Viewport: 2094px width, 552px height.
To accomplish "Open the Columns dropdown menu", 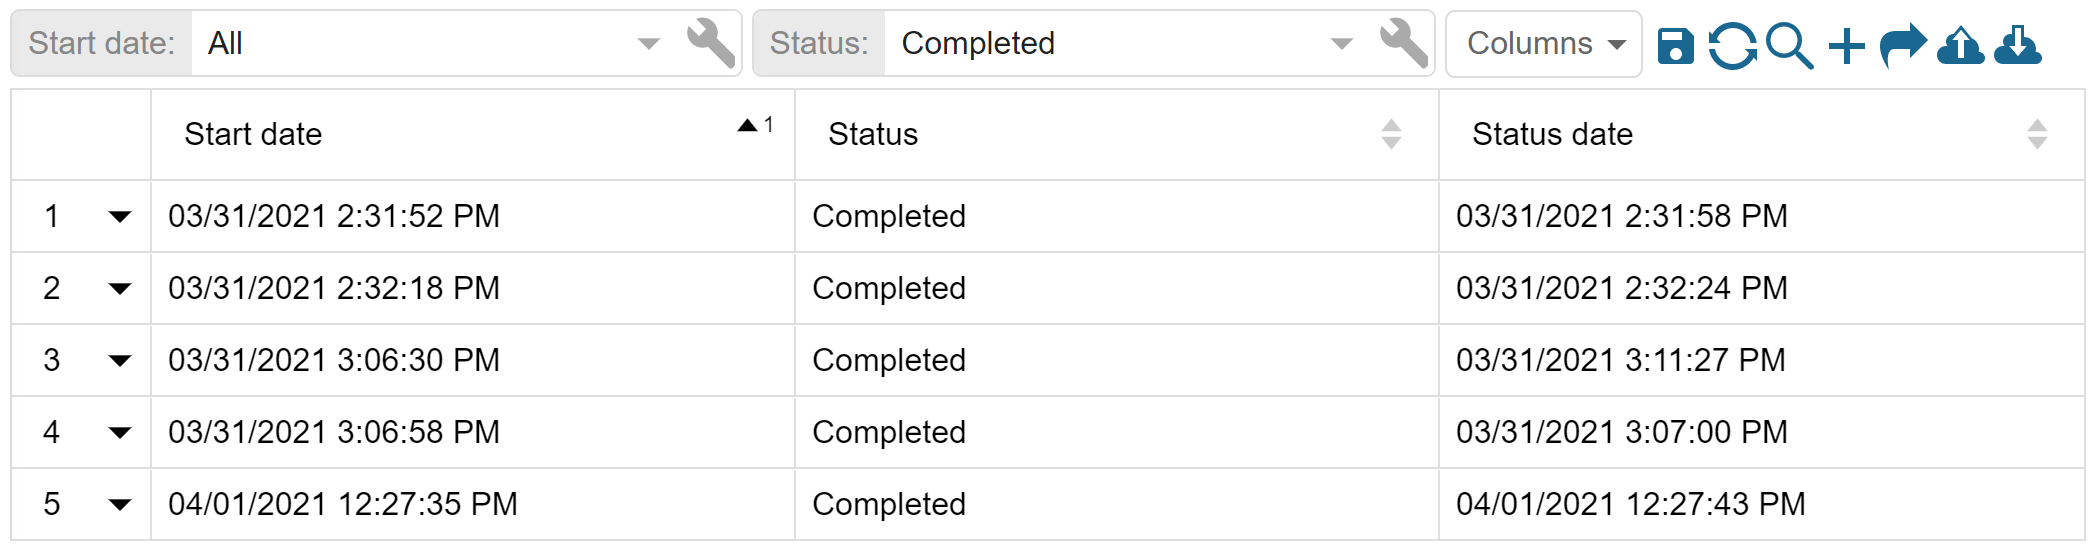I will click(x=1544, y=44).
